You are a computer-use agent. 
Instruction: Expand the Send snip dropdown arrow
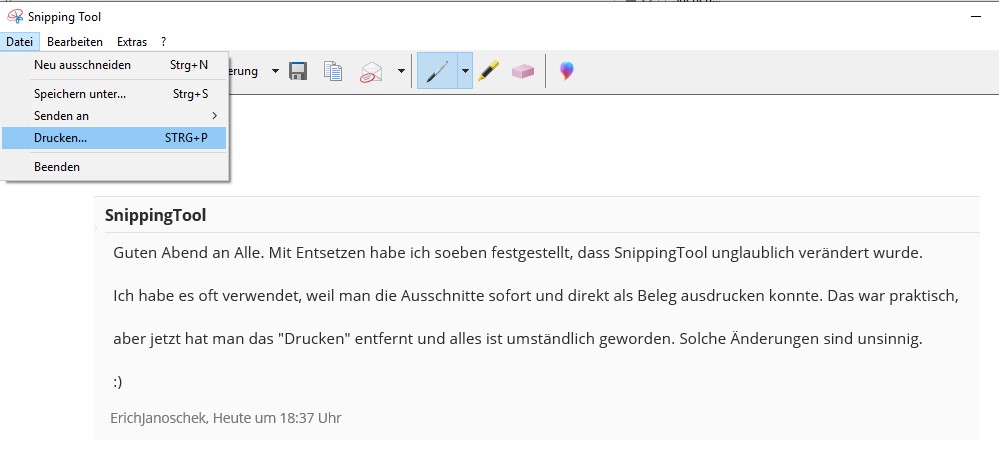pyautogui.click(x=401, y=71)
